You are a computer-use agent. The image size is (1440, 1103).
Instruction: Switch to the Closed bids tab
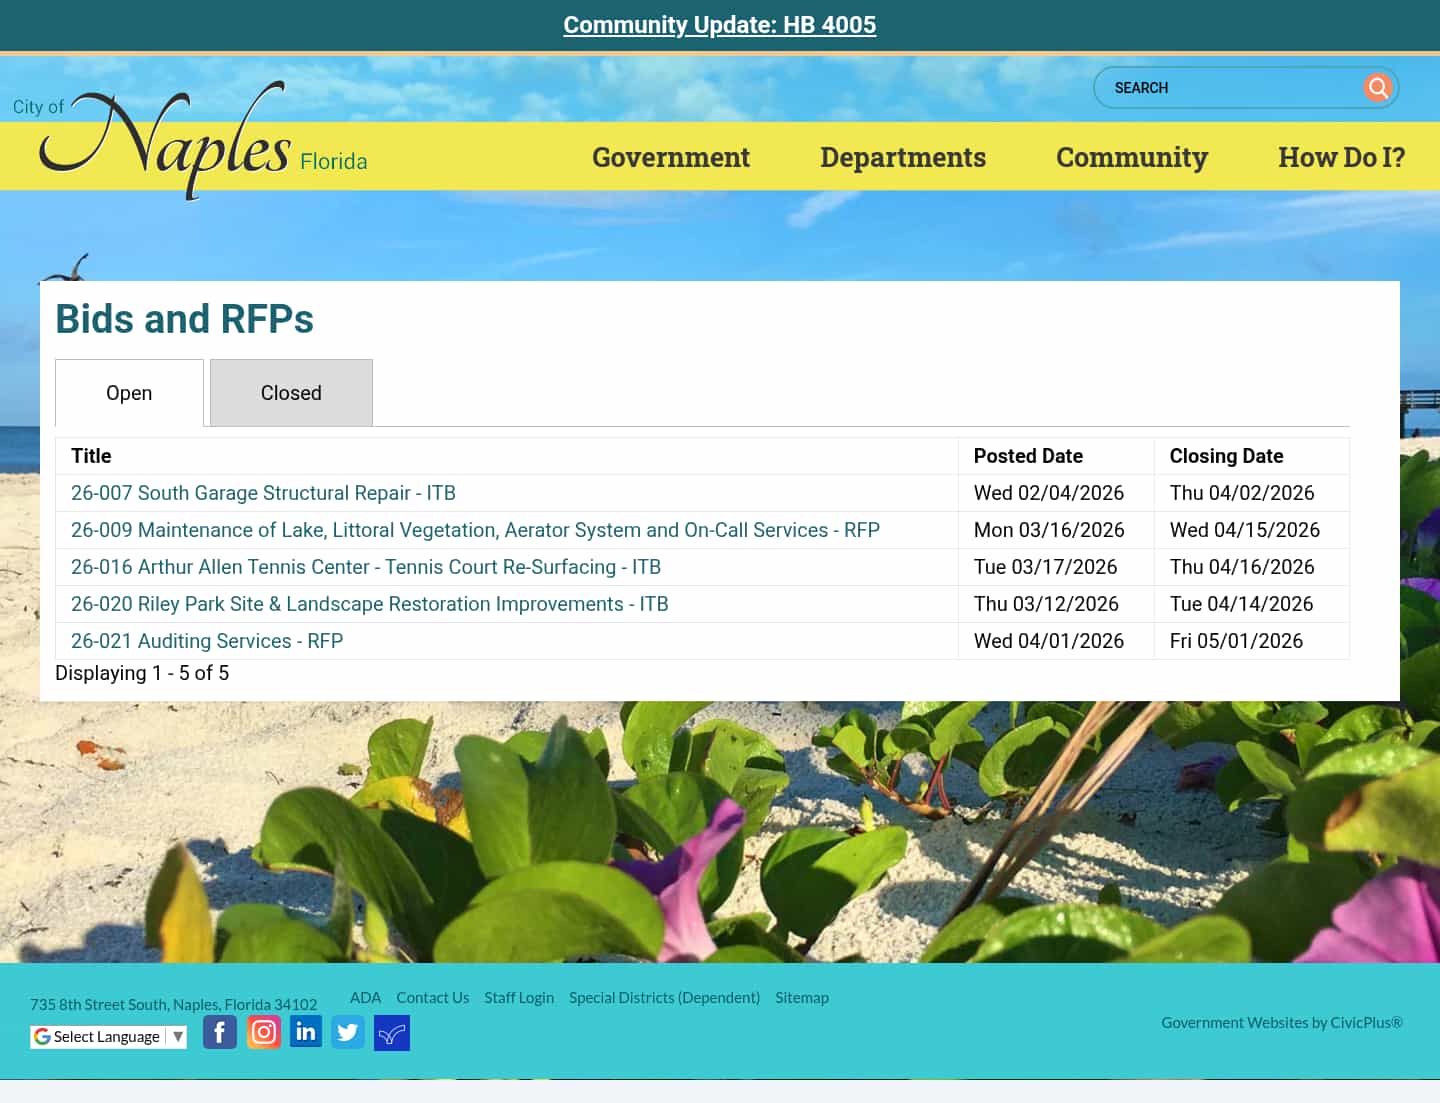point(291,392)
